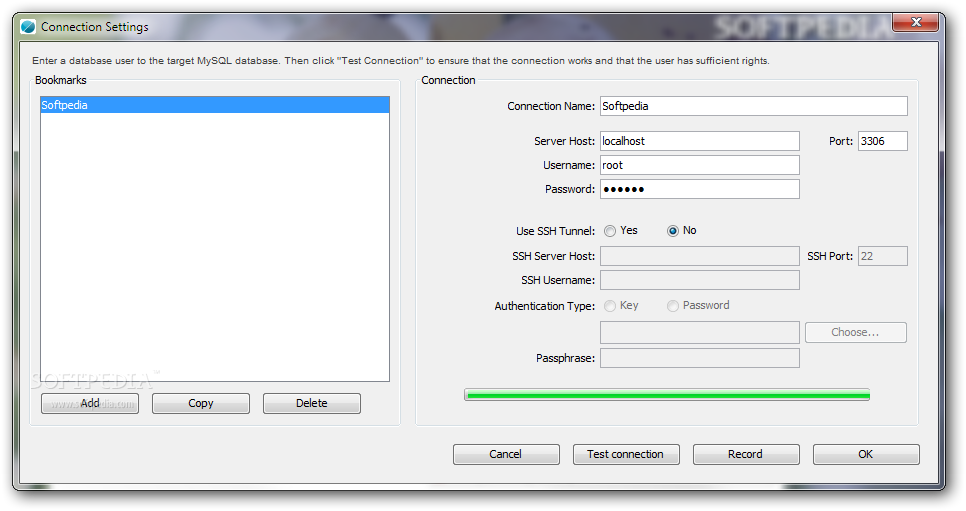
Task: Click the key file path field
Action: (700, 332)
